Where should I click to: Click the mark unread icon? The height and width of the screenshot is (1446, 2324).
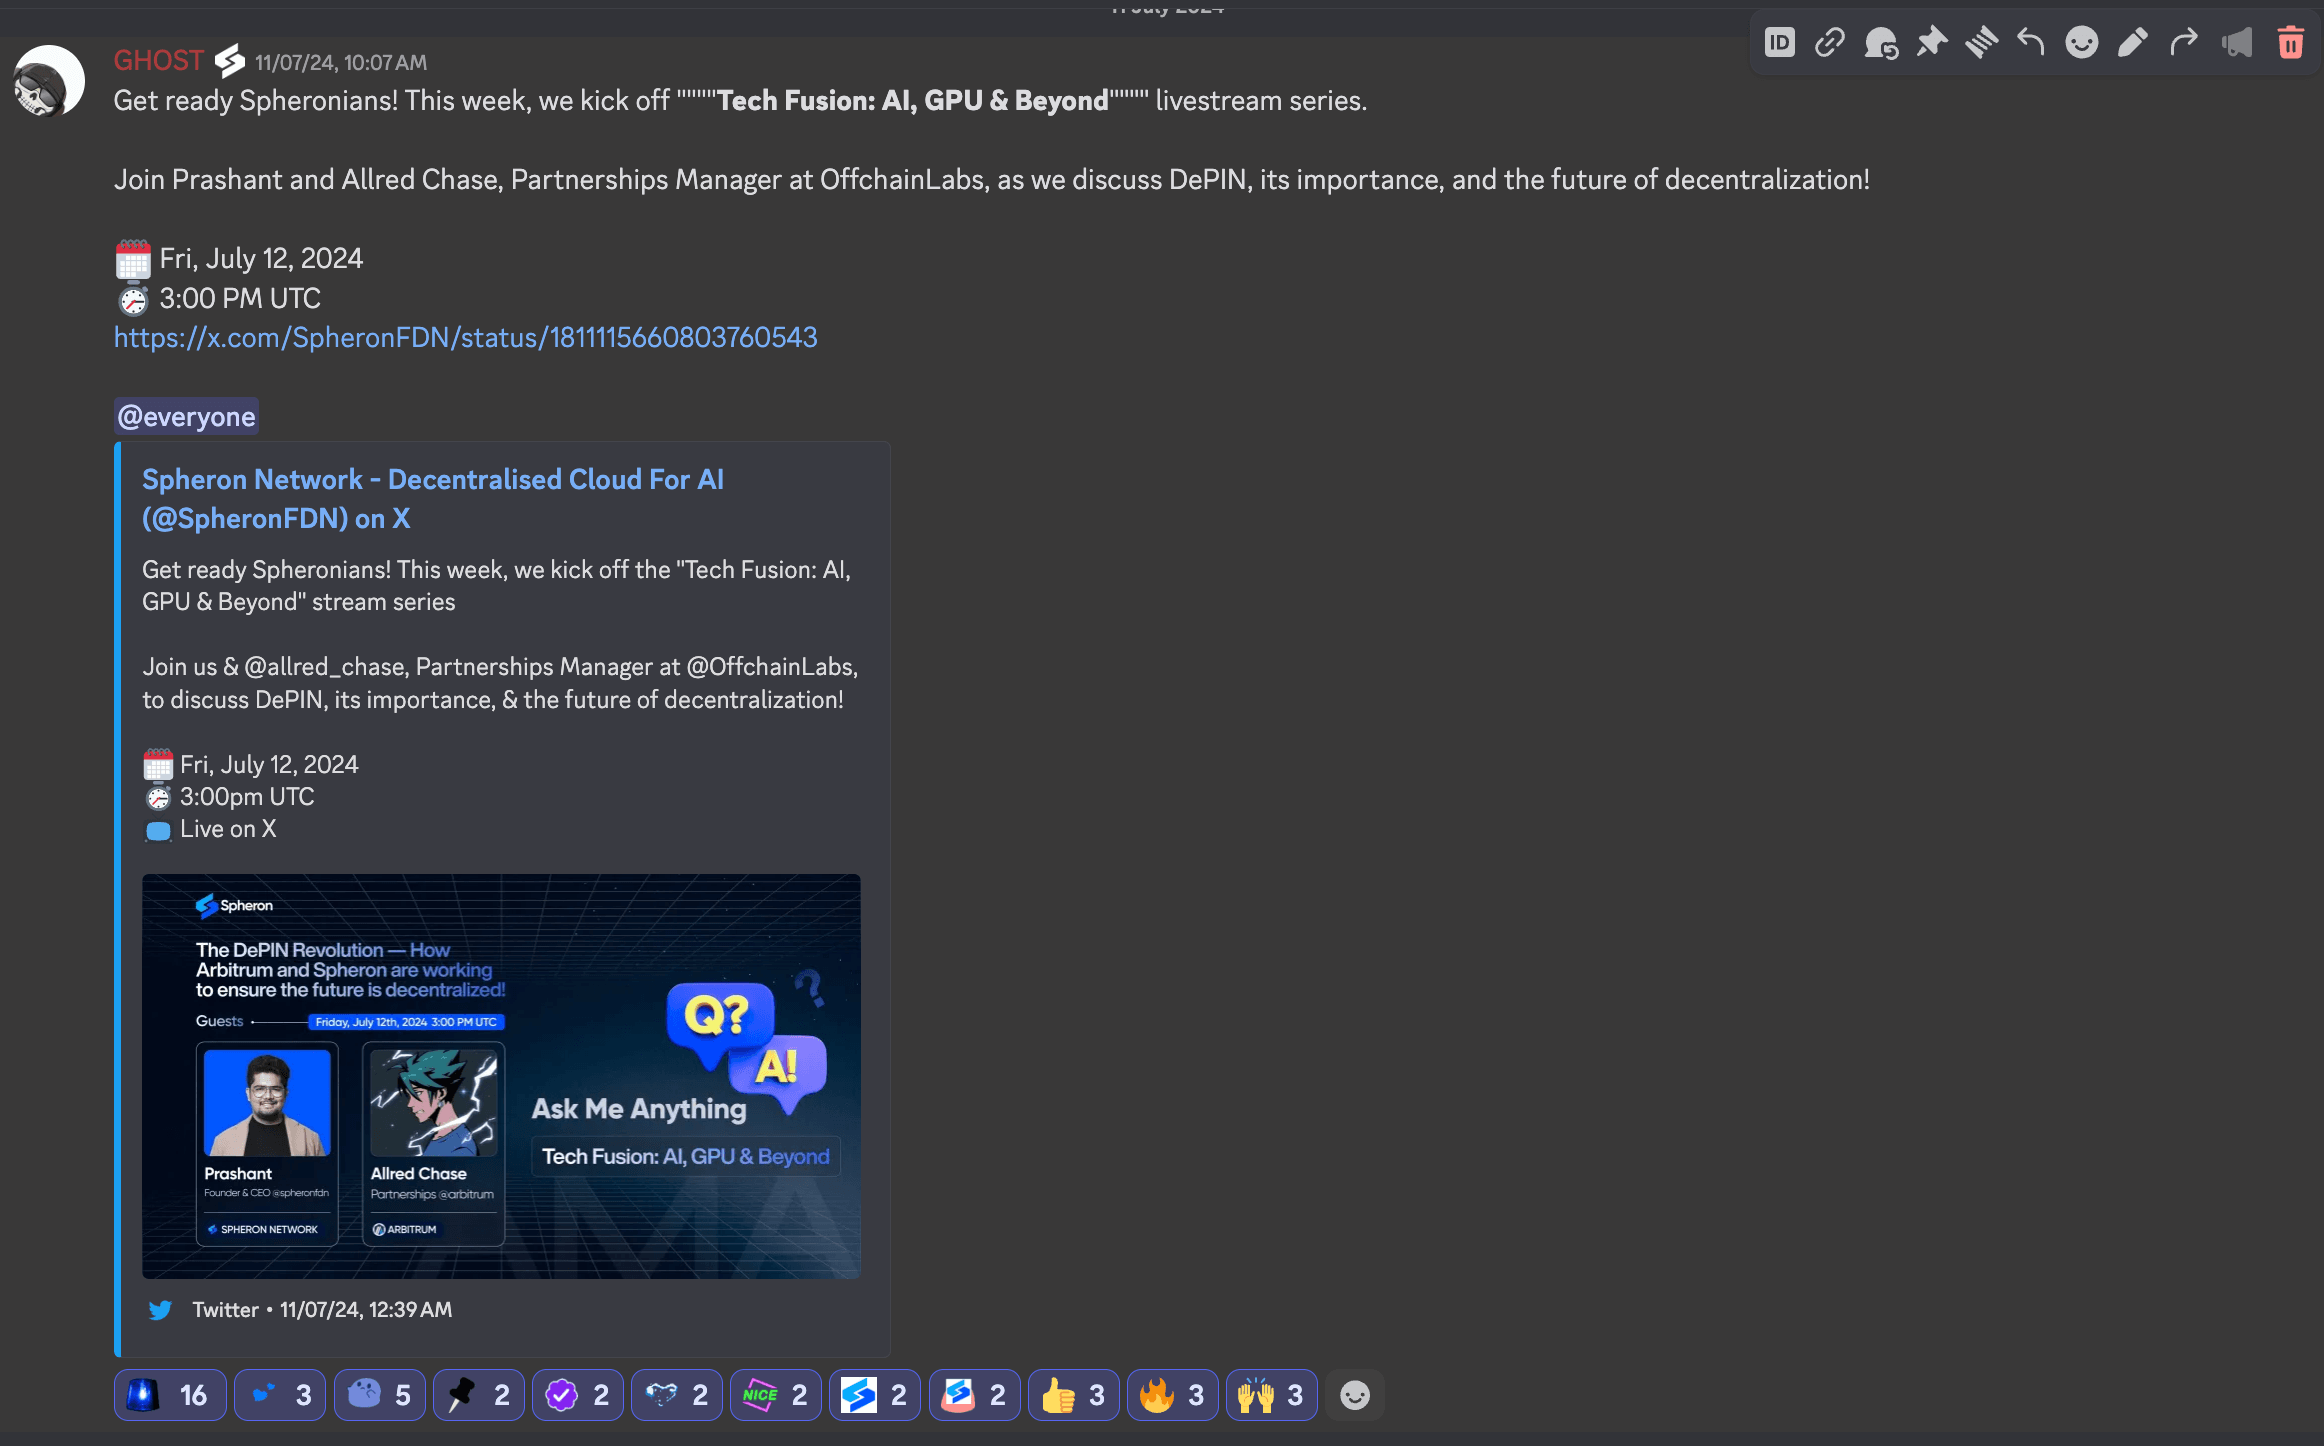click(1881, 43)
